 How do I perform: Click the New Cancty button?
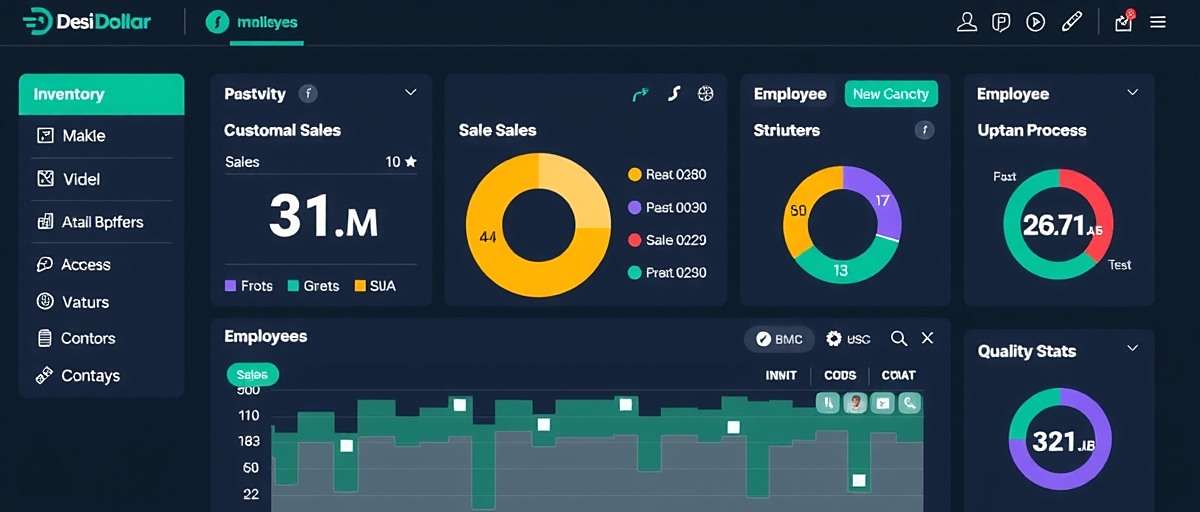pos(890,94)
